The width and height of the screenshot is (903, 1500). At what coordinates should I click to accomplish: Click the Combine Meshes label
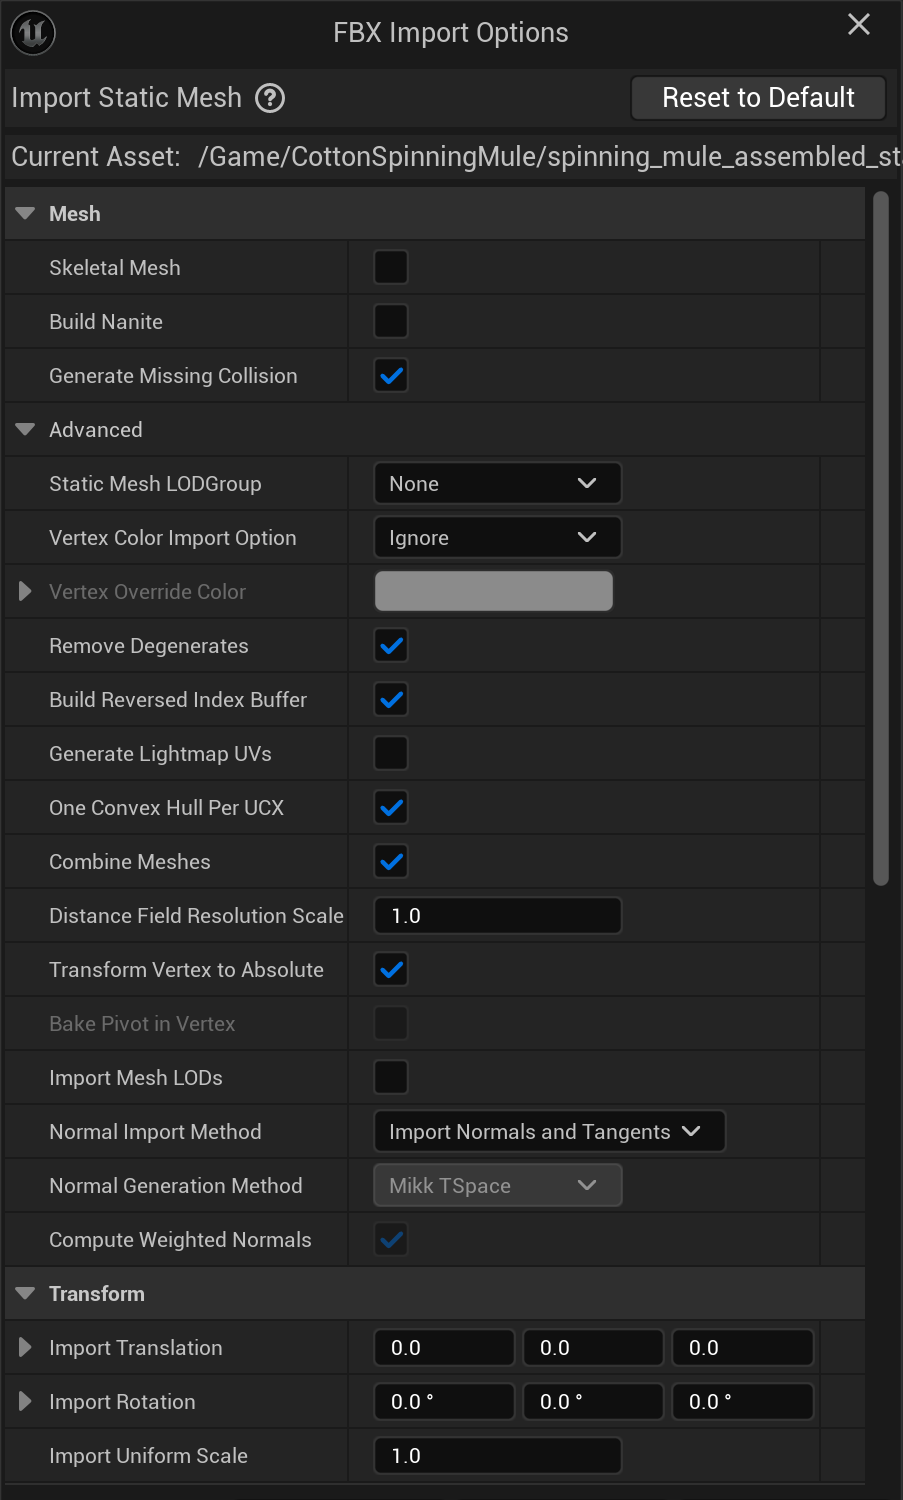point(130,862)
